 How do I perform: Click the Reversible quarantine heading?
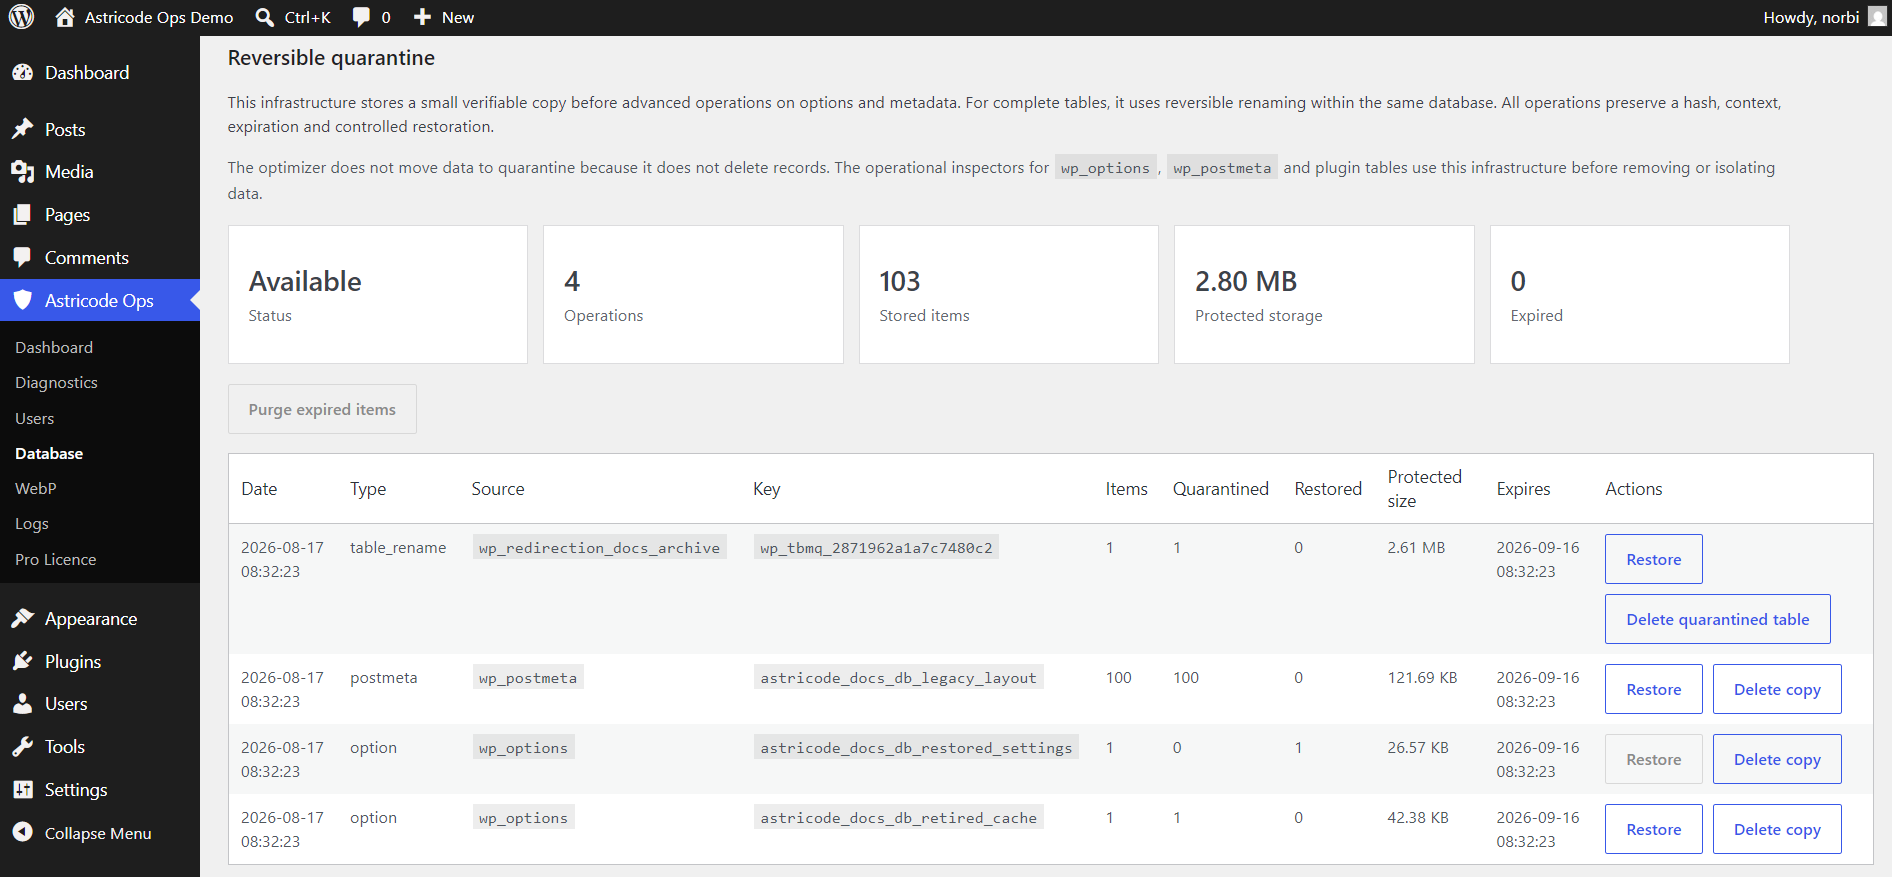click(331, 58)
